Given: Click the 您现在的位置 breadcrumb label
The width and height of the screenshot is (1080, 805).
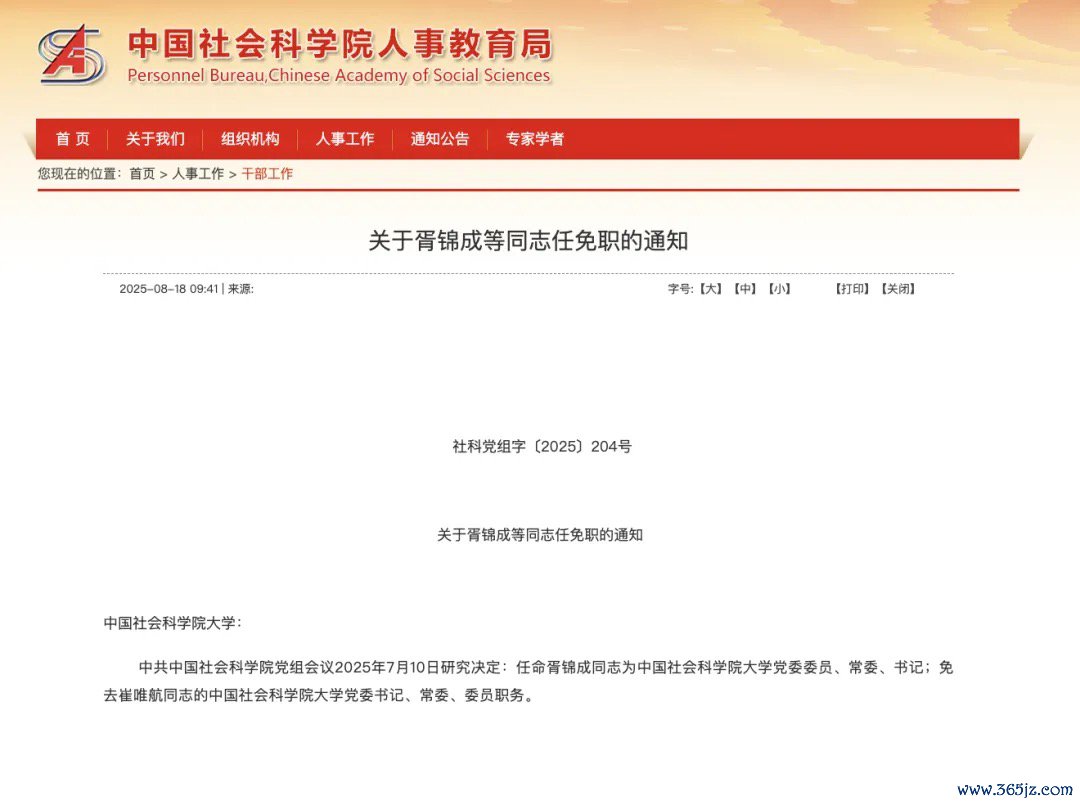Looking at the screenshot, I should (79, 174).
